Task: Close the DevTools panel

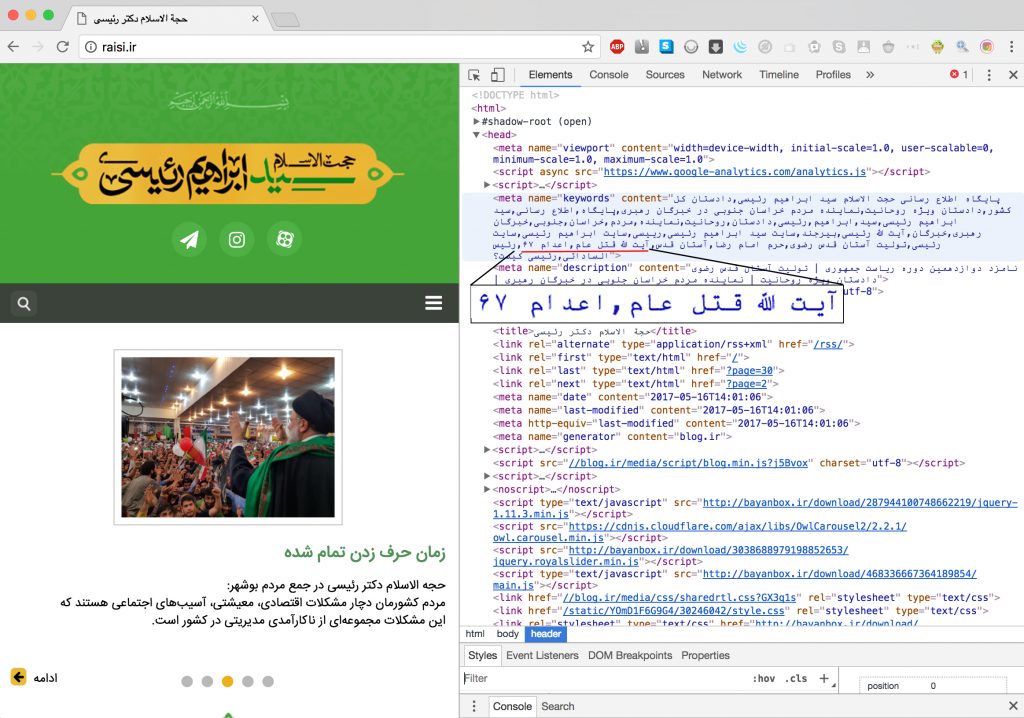Action: coord(1013,75)
